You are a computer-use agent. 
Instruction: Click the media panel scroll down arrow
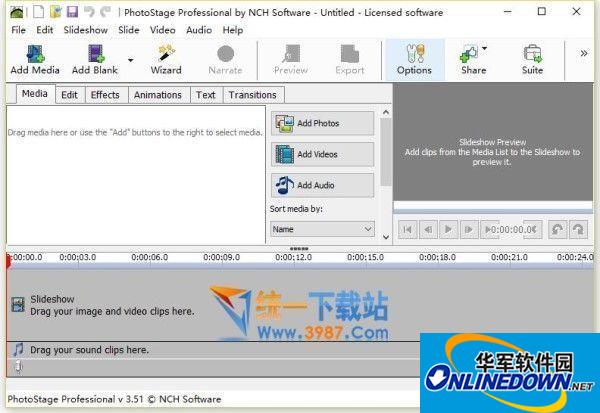pos(386,237)
